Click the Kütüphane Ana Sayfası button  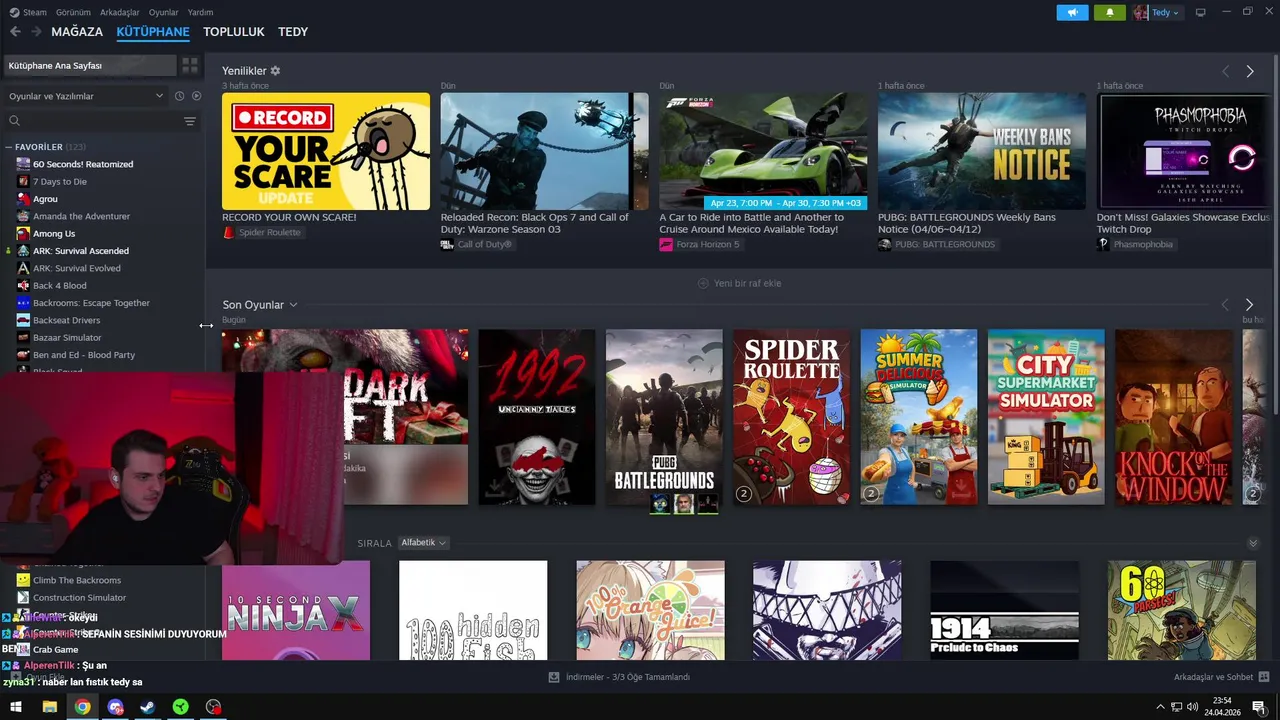[x=89, y=66]
